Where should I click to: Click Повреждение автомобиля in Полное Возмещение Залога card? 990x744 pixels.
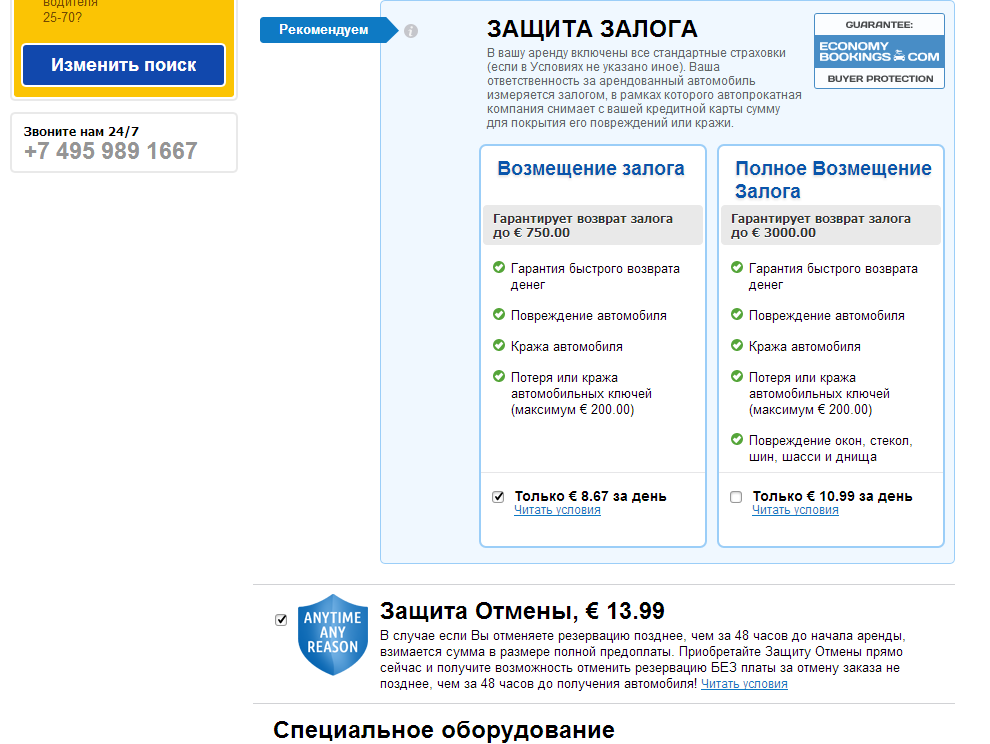[826, 316]
